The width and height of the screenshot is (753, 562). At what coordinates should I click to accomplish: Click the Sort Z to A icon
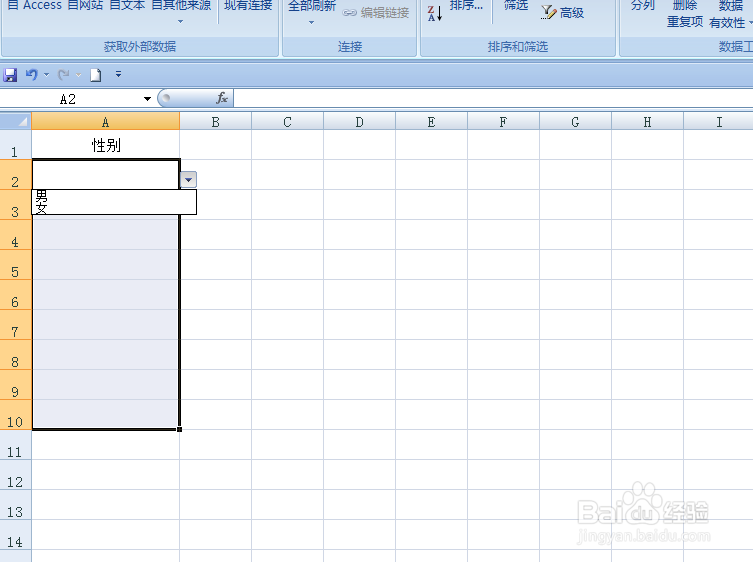(435, 13)
